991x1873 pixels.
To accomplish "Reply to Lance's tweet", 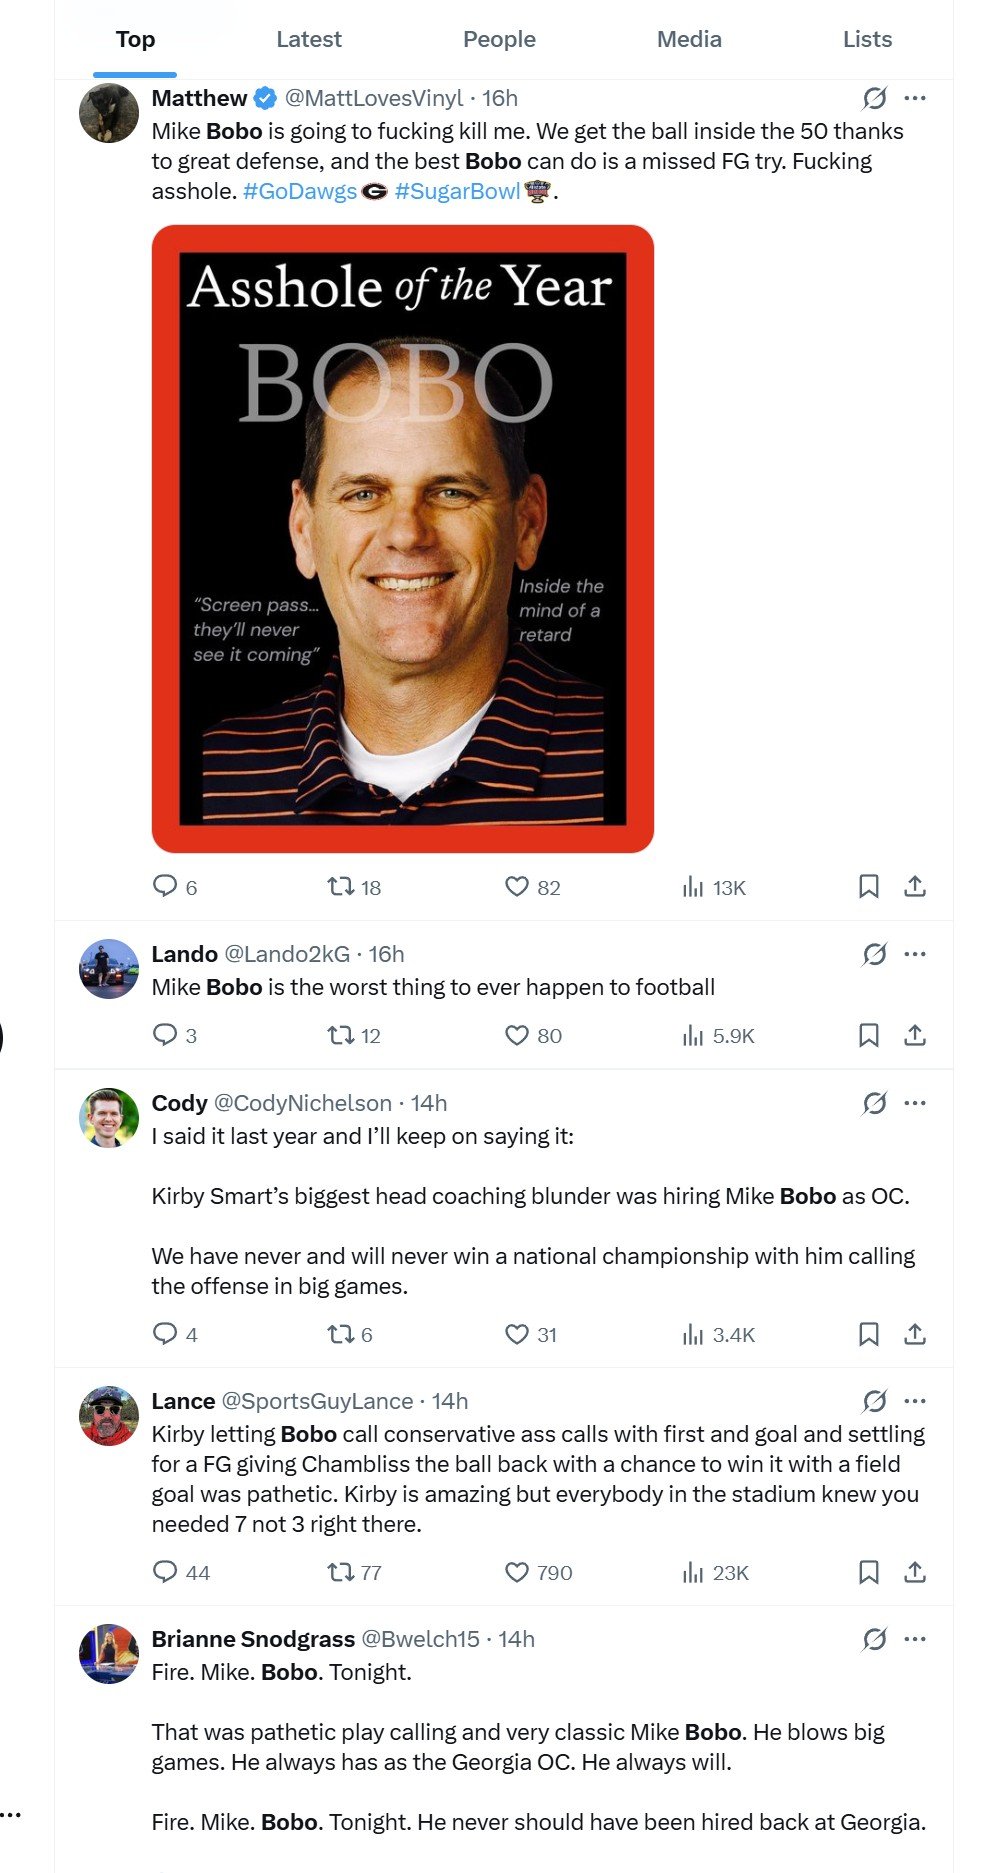I will [165, 1572].
